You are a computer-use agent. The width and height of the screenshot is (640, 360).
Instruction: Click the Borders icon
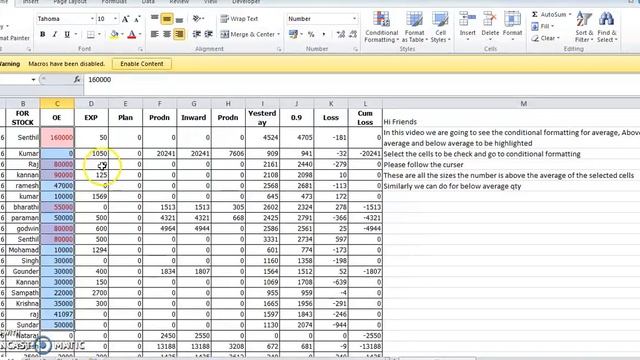tap(91, 35)
